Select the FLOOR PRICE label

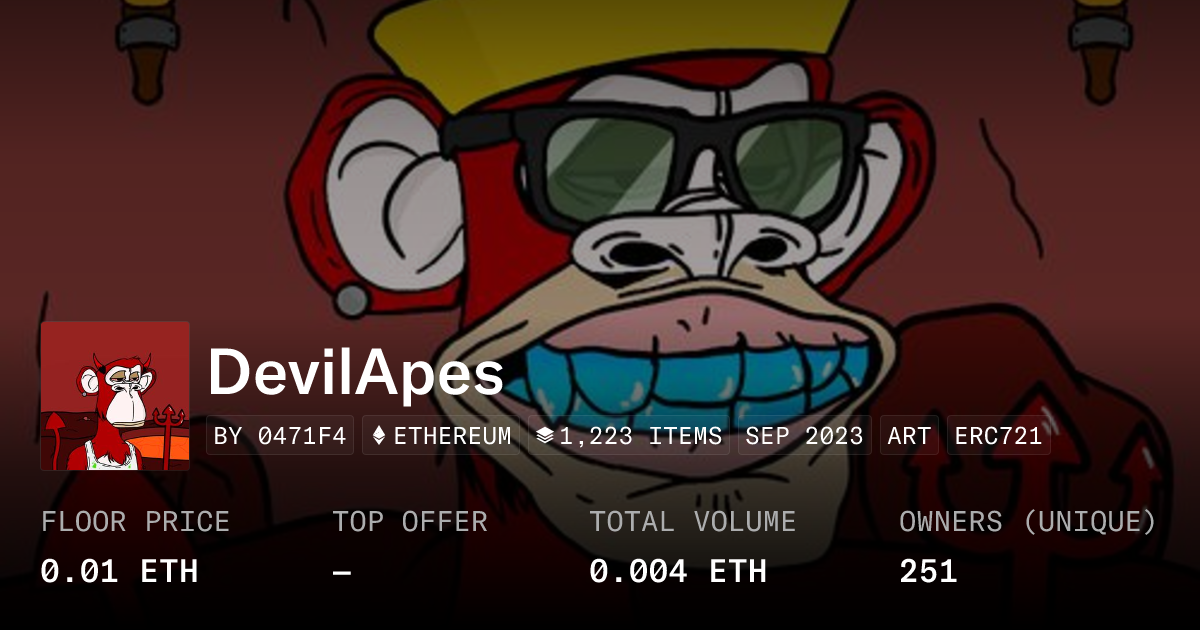135,522
